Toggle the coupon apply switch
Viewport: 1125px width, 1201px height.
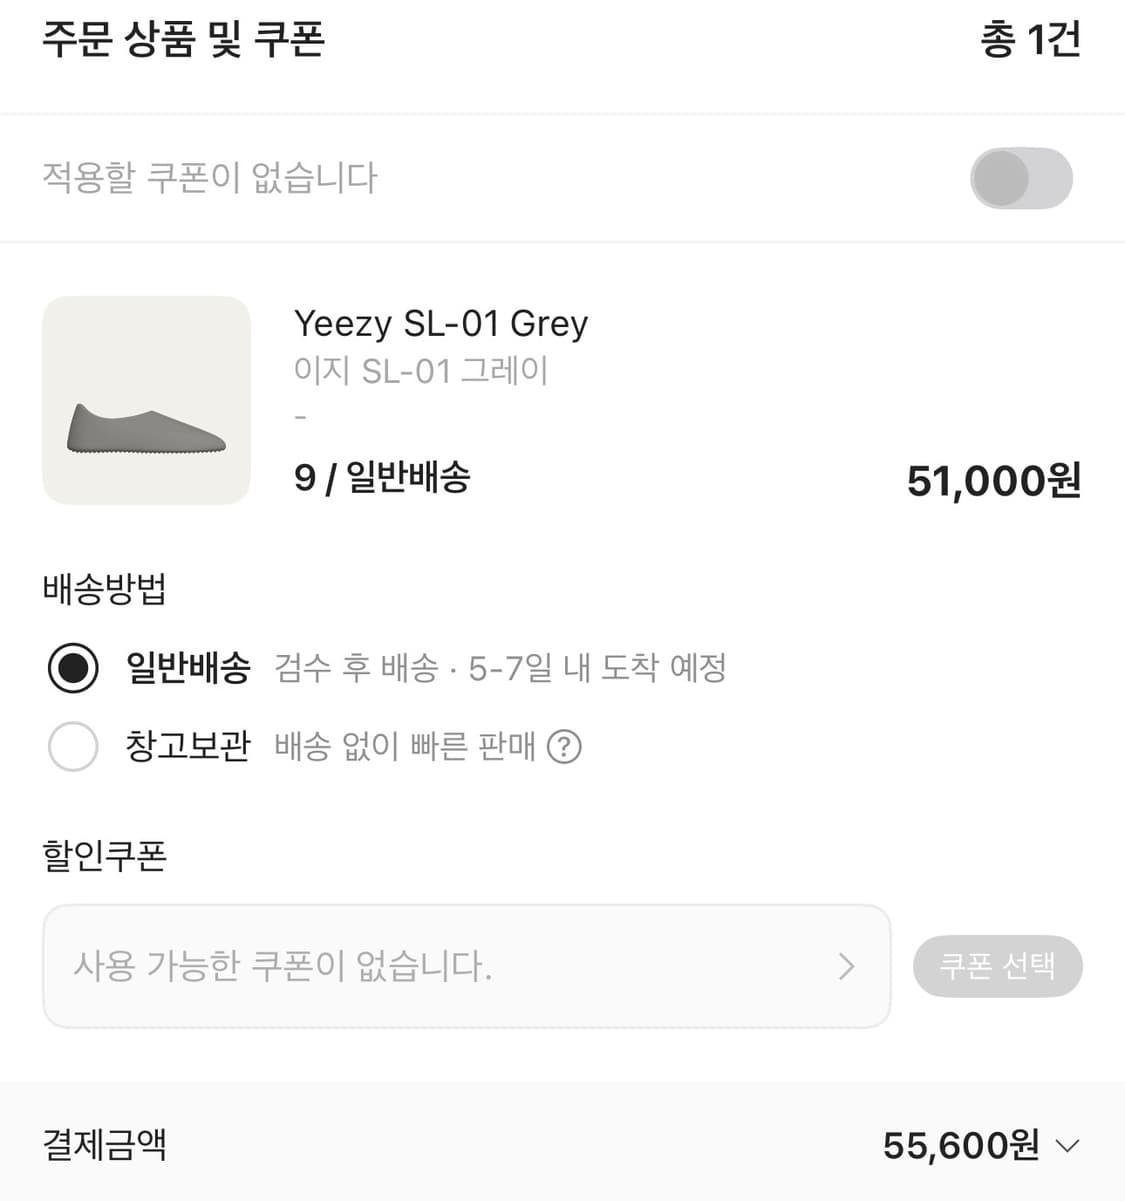pyautogui.click(x=1021, y=178)
